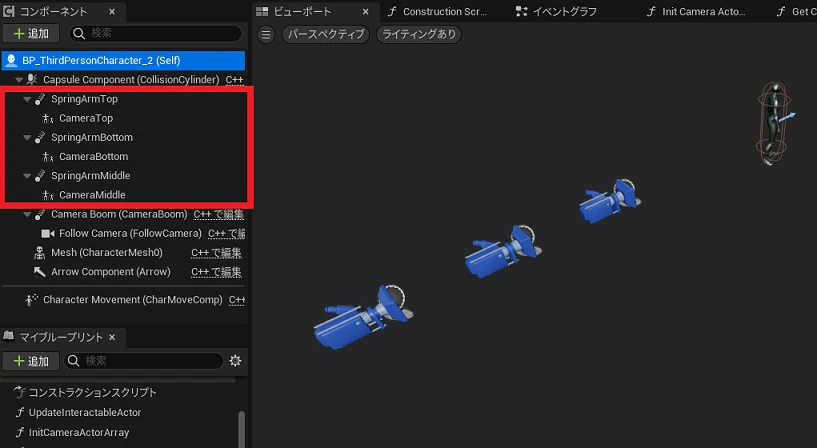
Task: Open the Perspective view mode dropdown
Action: coord(326,34)
